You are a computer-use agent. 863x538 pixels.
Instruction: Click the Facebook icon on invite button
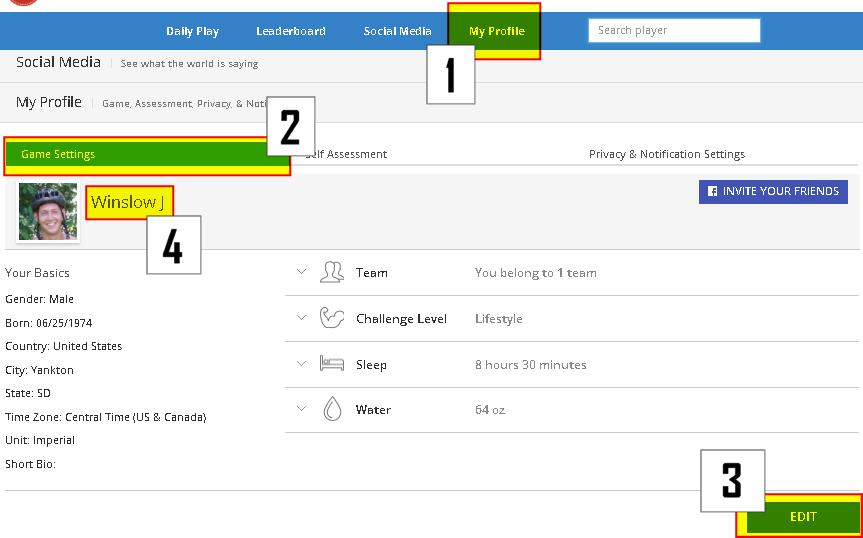(x=712, y=191)
